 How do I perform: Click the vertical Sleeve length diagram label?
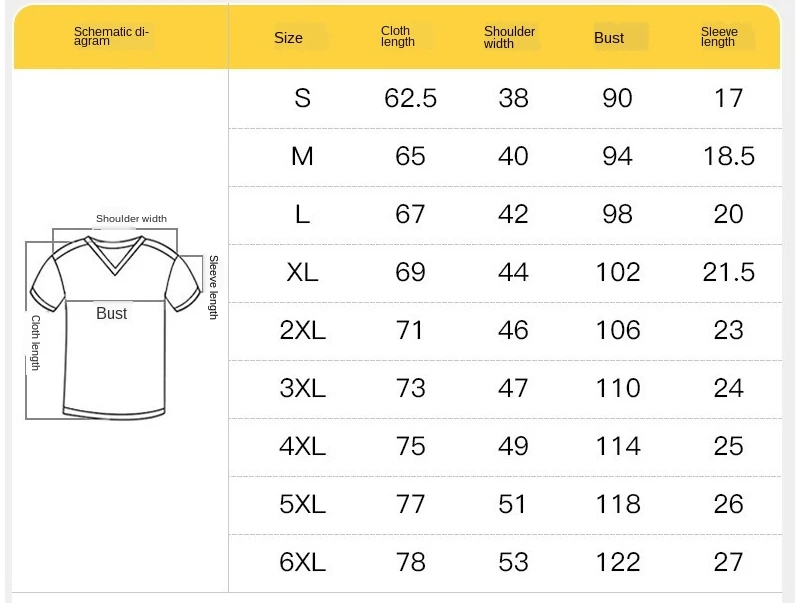[x=213, y=288]
